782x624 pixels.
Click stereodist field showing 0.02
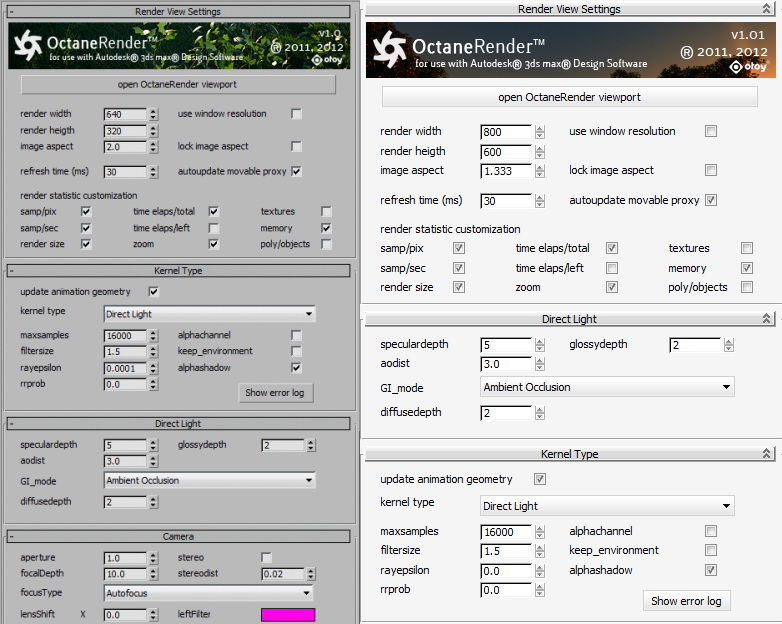click(283, 574)
